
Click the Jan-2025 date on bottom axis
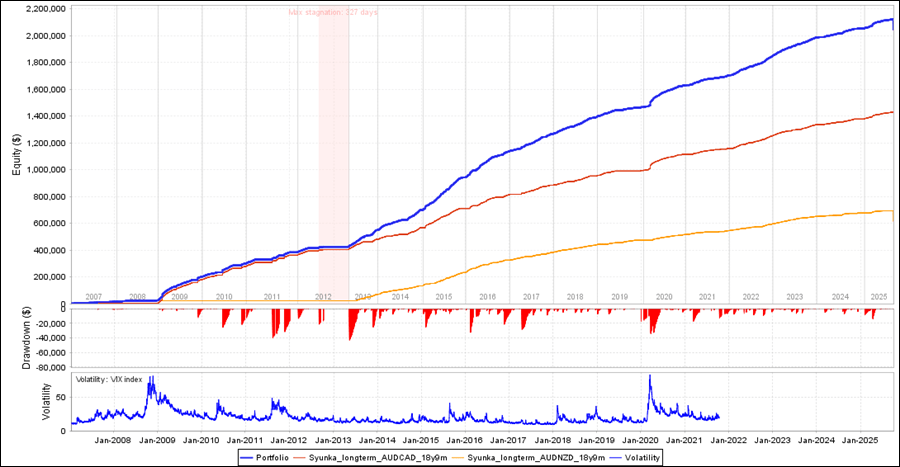859,439
